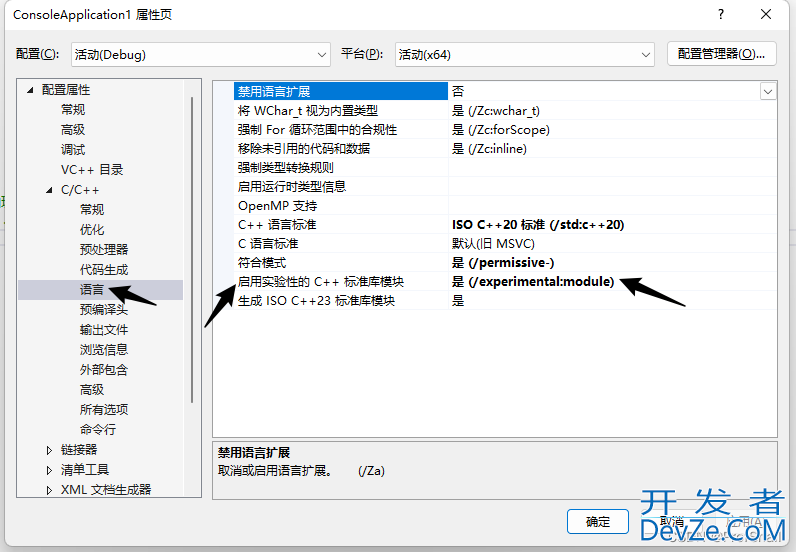The image size is (796, 552).
Task: Select 高级 under 配置属性
Action: (x=73, y=130)
